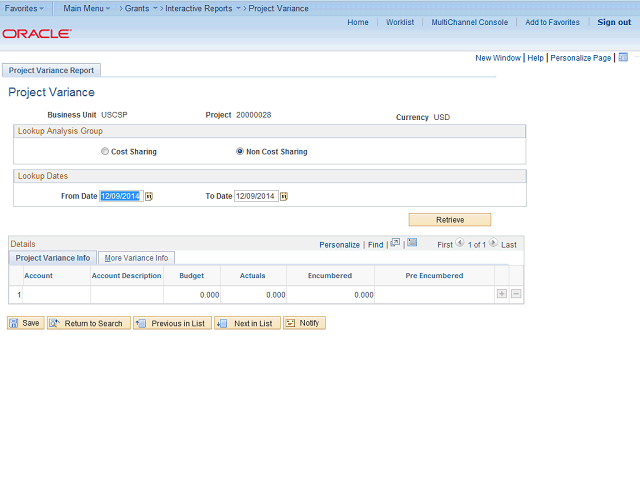640x480 pixels.
Task: Open the To Date calendar picker
Action: [x=284, y=196]
